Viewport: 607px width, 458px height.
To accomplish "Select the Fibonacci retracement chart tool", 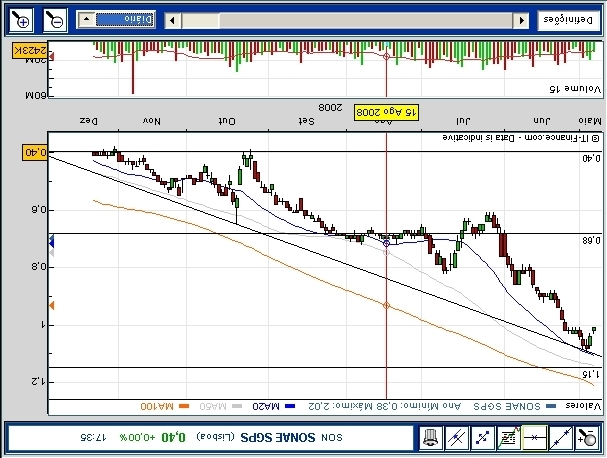I will [x=509, y=438].
